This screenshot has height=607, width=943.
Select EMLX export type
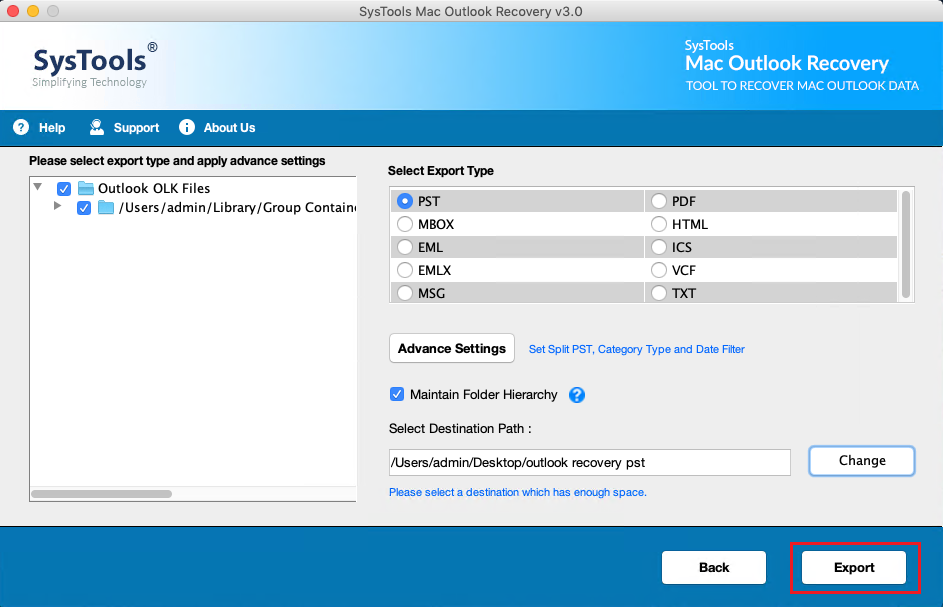405,270
